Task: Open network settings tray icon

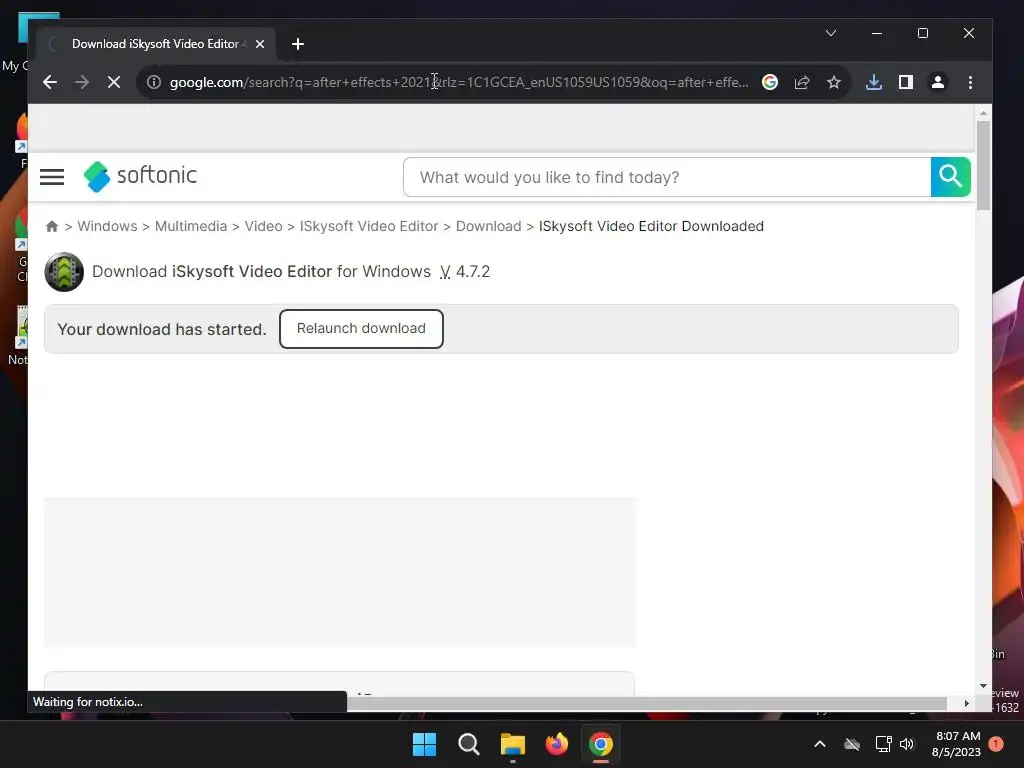Action: (884, 744)
